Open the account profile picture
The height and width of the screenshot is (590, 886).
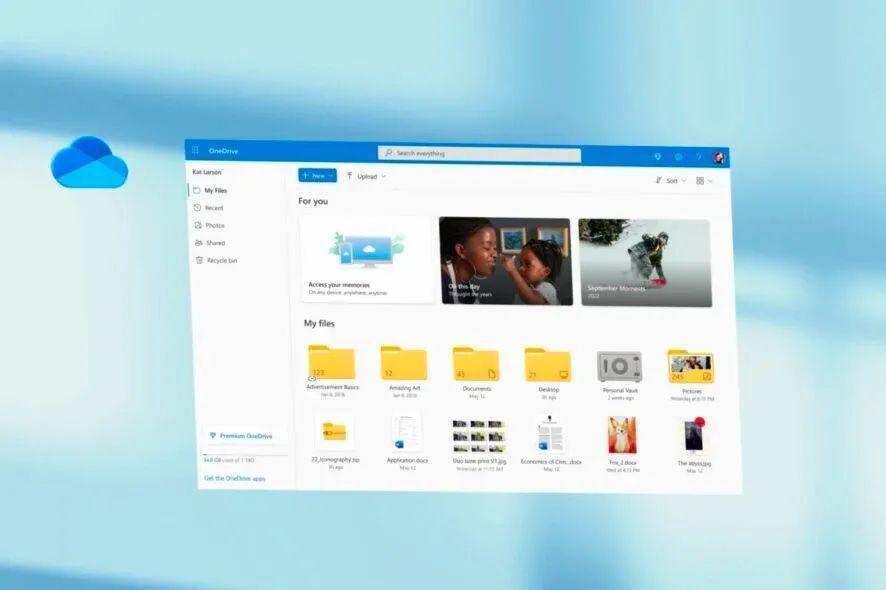pyautogui.click(x=719, y=157)
